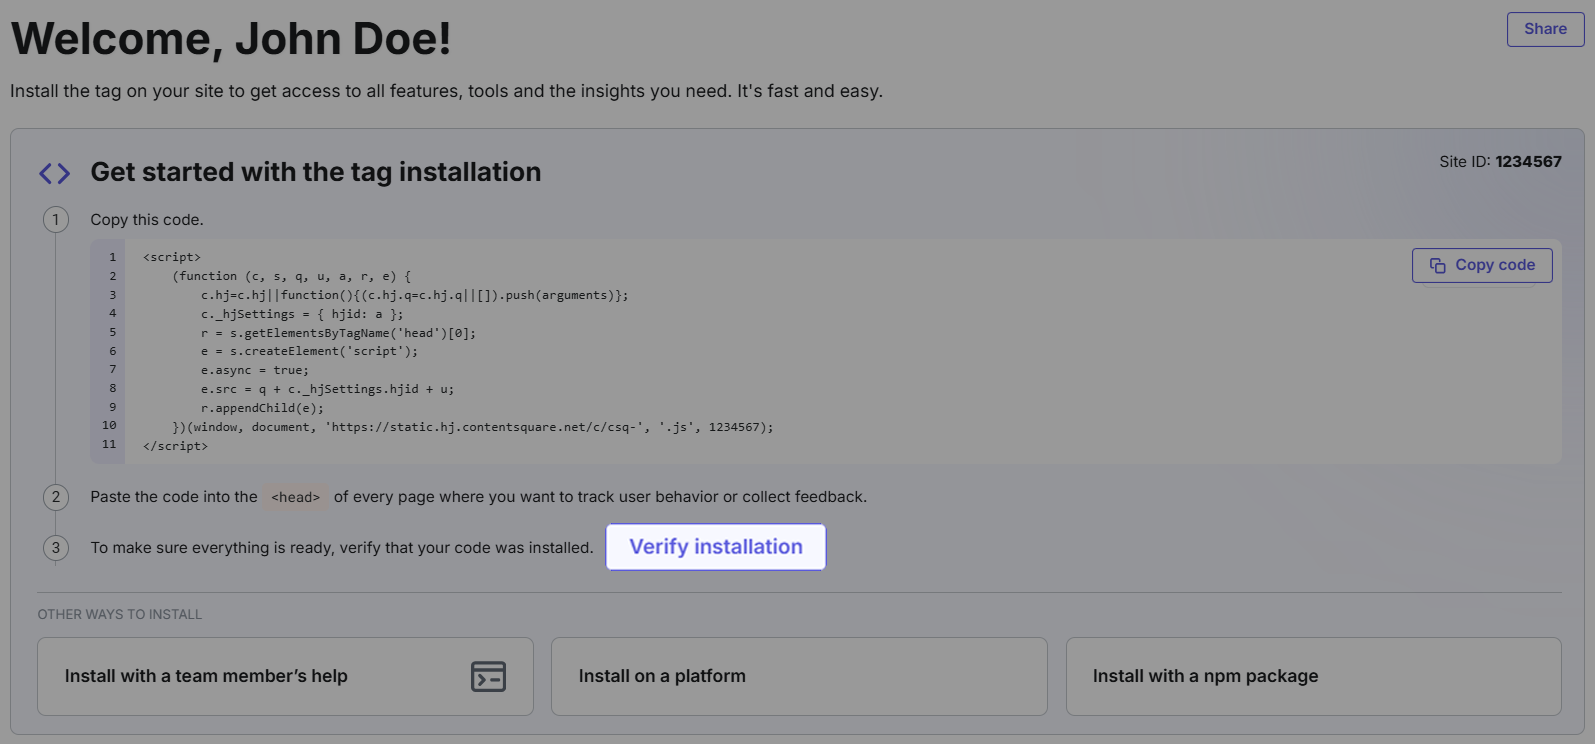Image resolution: width=1595 pixels, height=744 pixels.
Task: Click 'OTHER WAYS TO INSTALL' label
Action: (x=120, y=614)
